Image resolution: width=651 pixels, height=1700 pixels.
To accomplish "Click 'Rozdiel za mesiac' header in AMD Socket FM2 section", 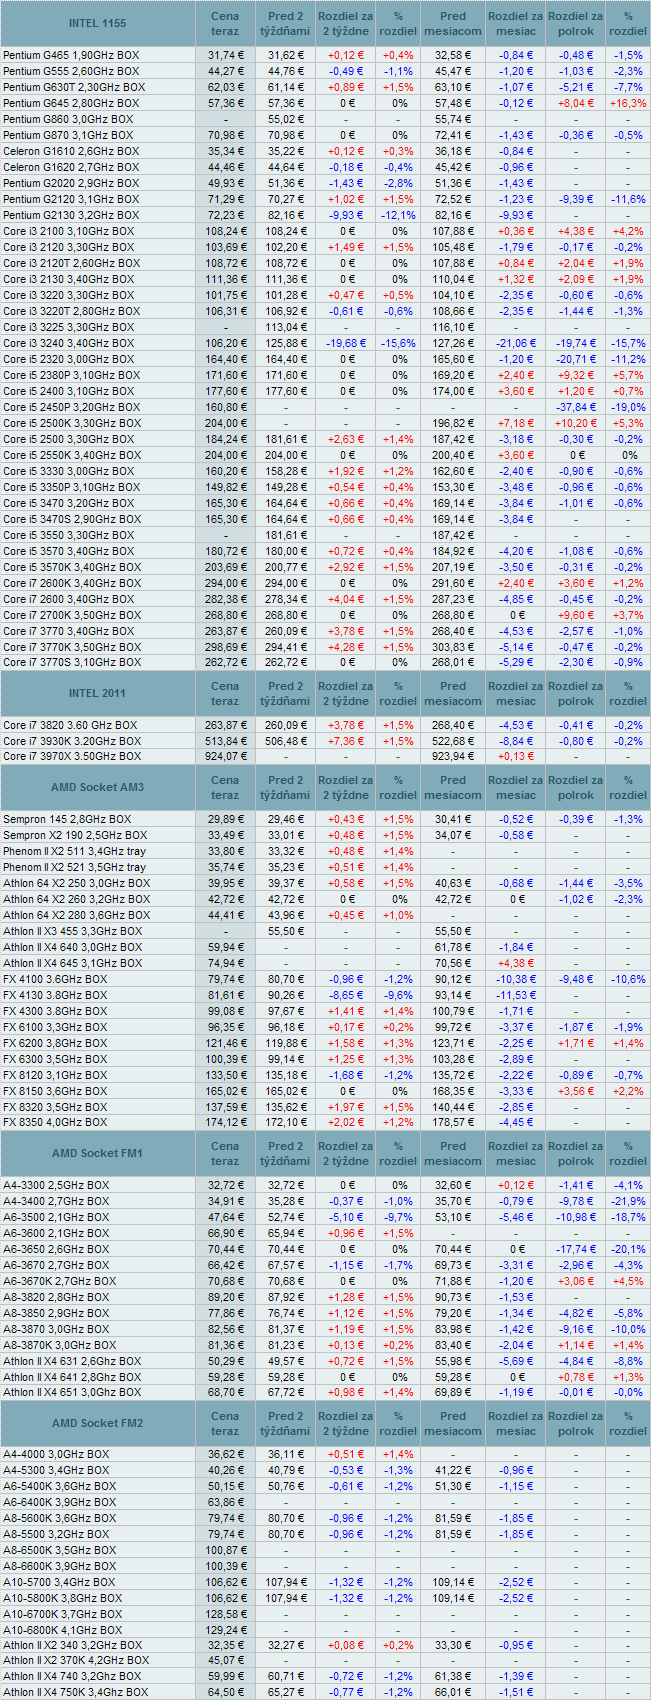I will [x=515, y=1423].
